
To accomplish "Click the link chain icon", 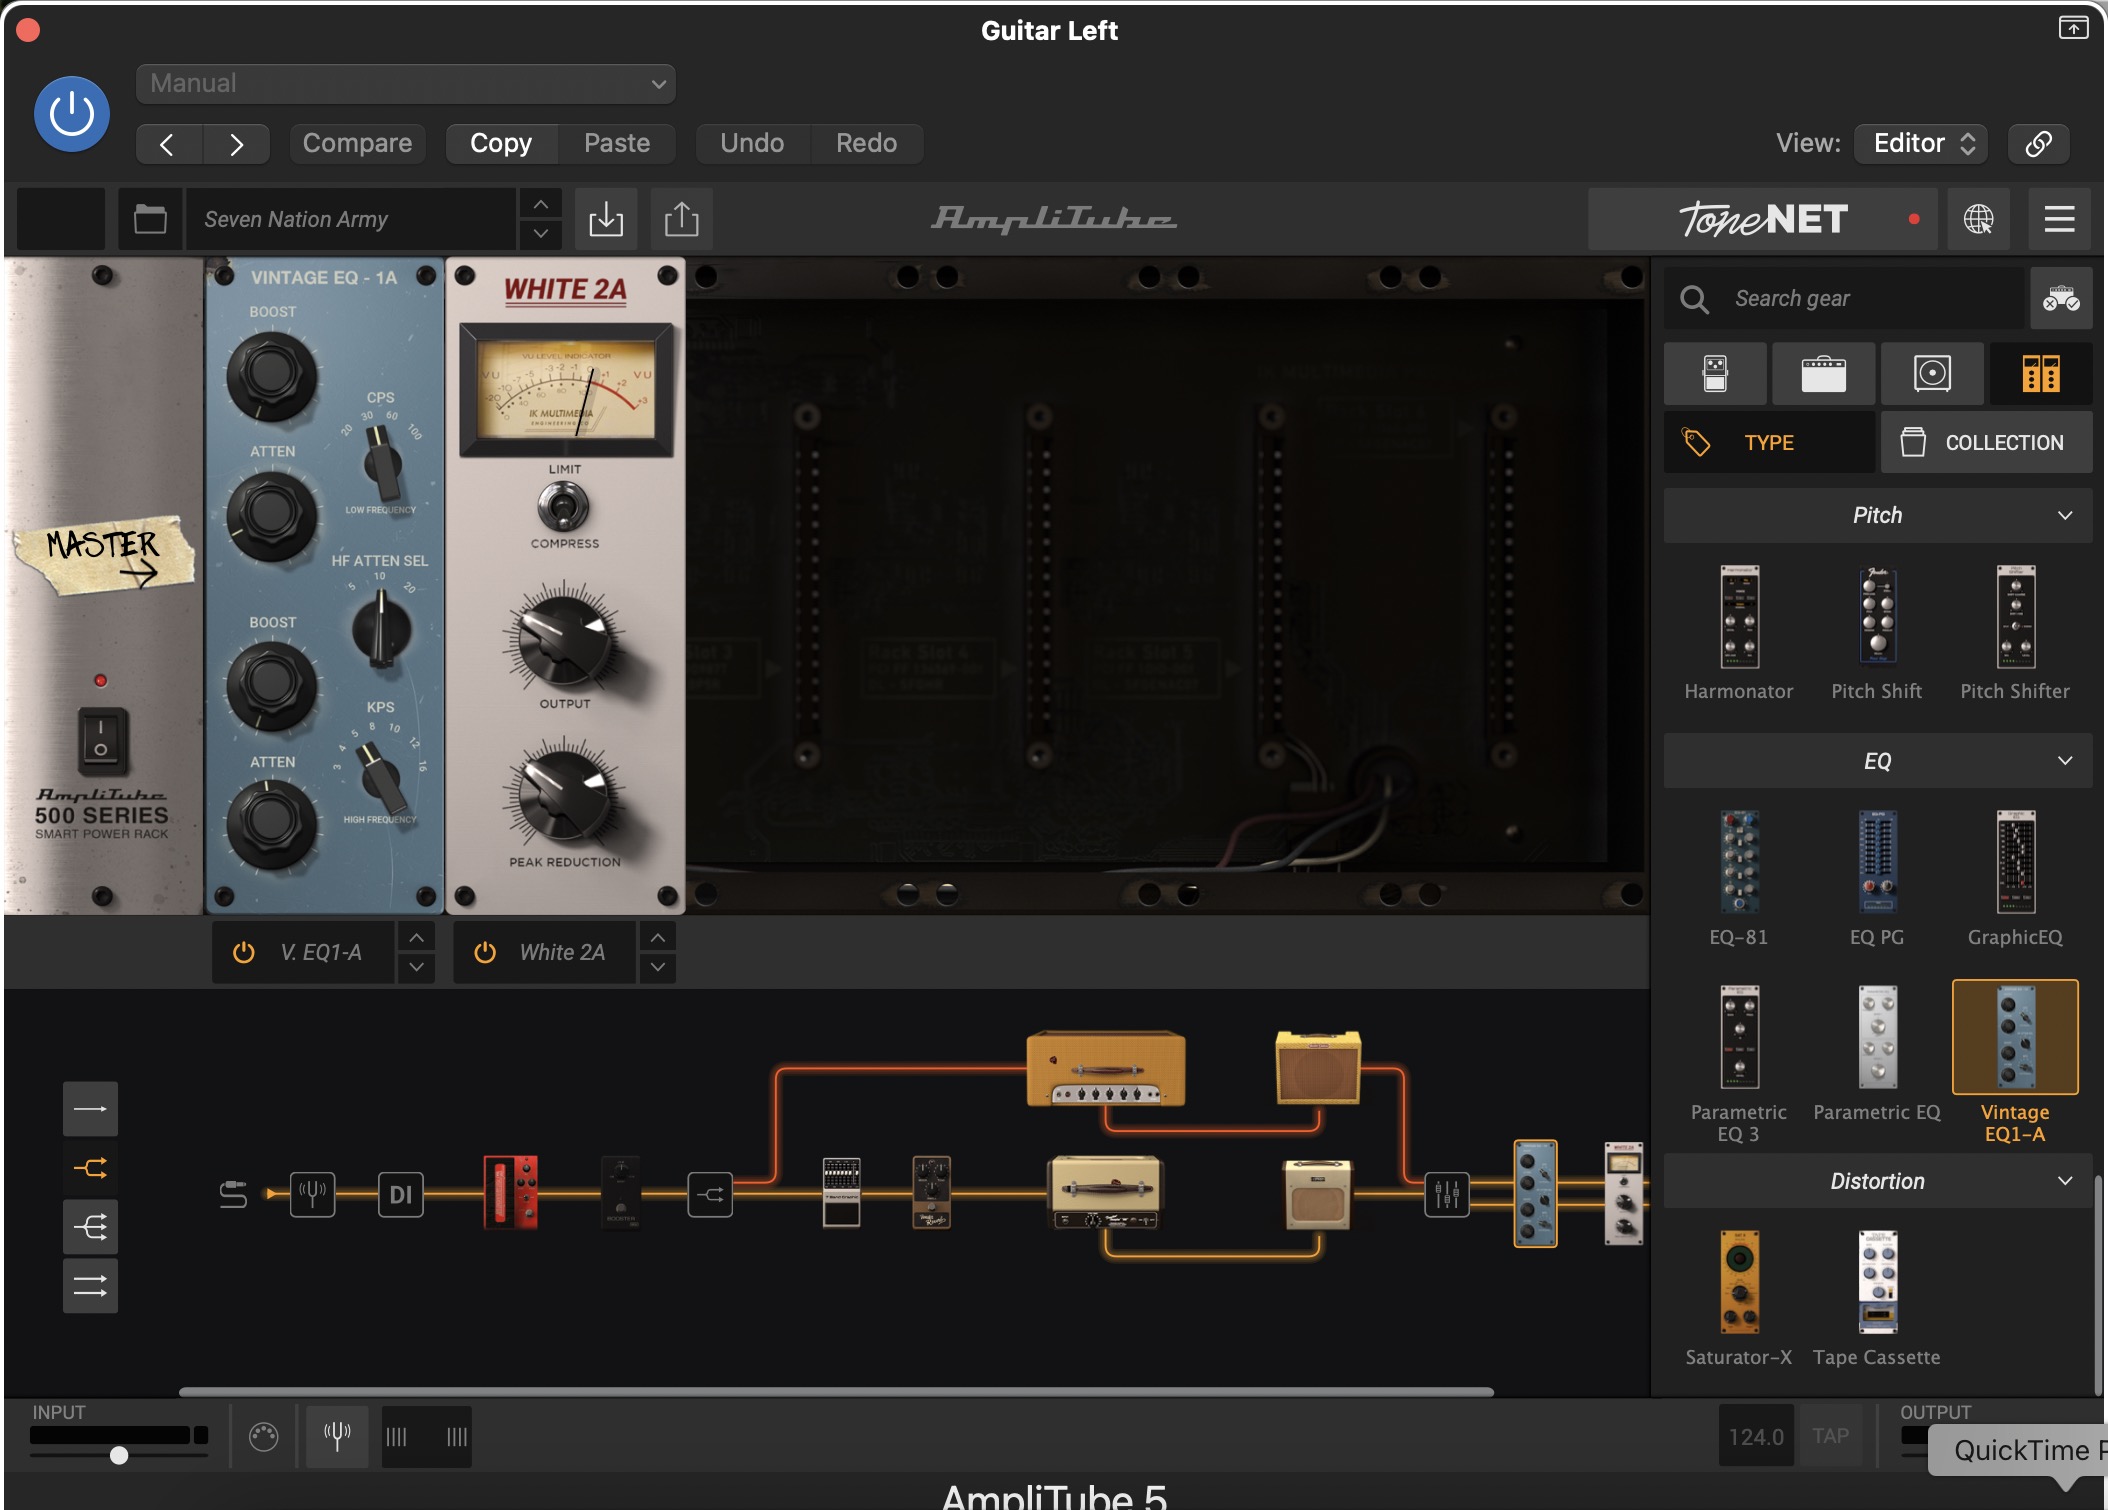I will (2038, 144).
